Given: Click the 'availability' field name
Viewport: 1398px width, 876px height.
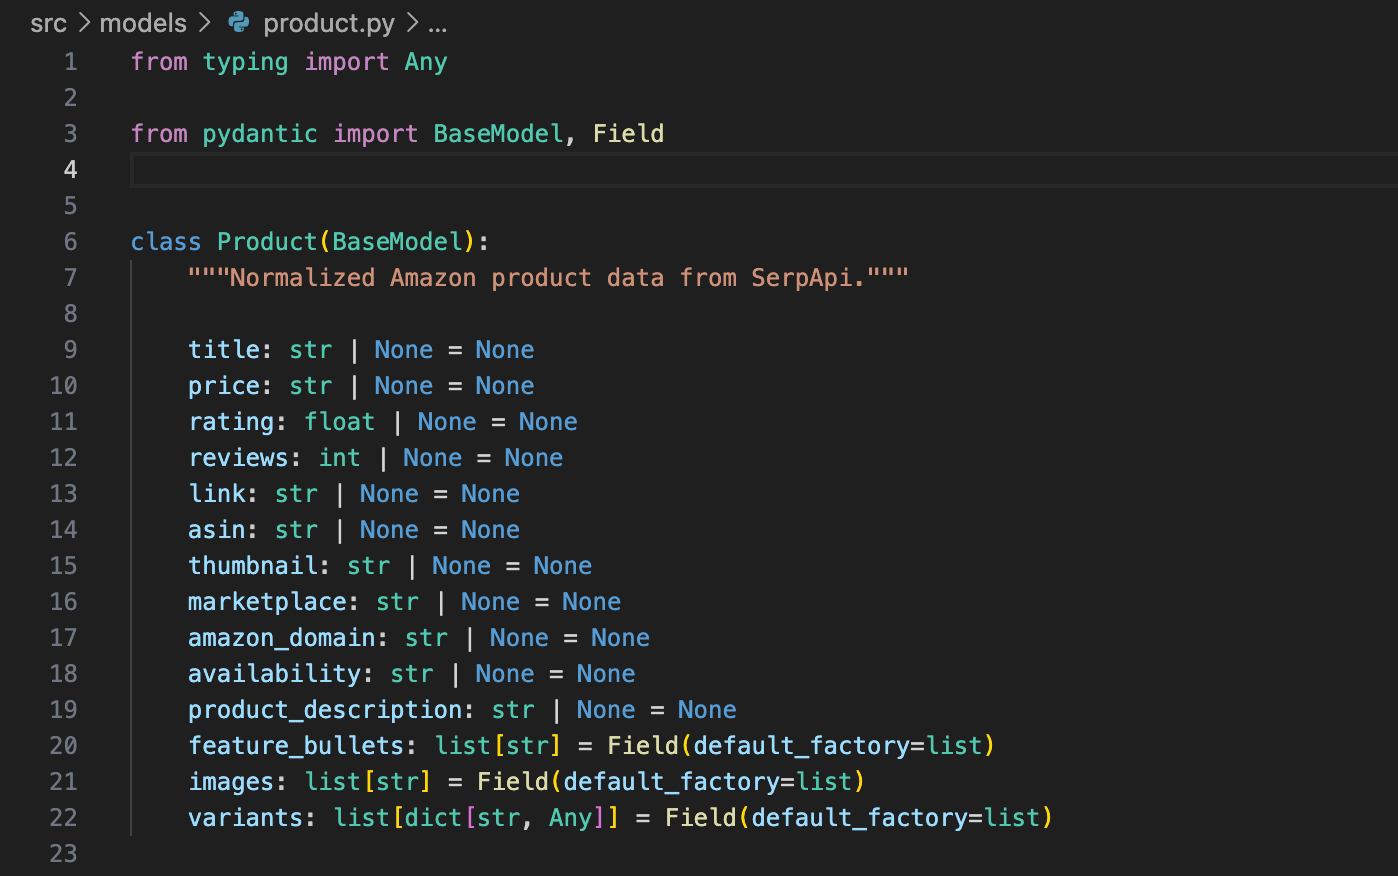Looking at the screenshot, I should click(274, 674).
